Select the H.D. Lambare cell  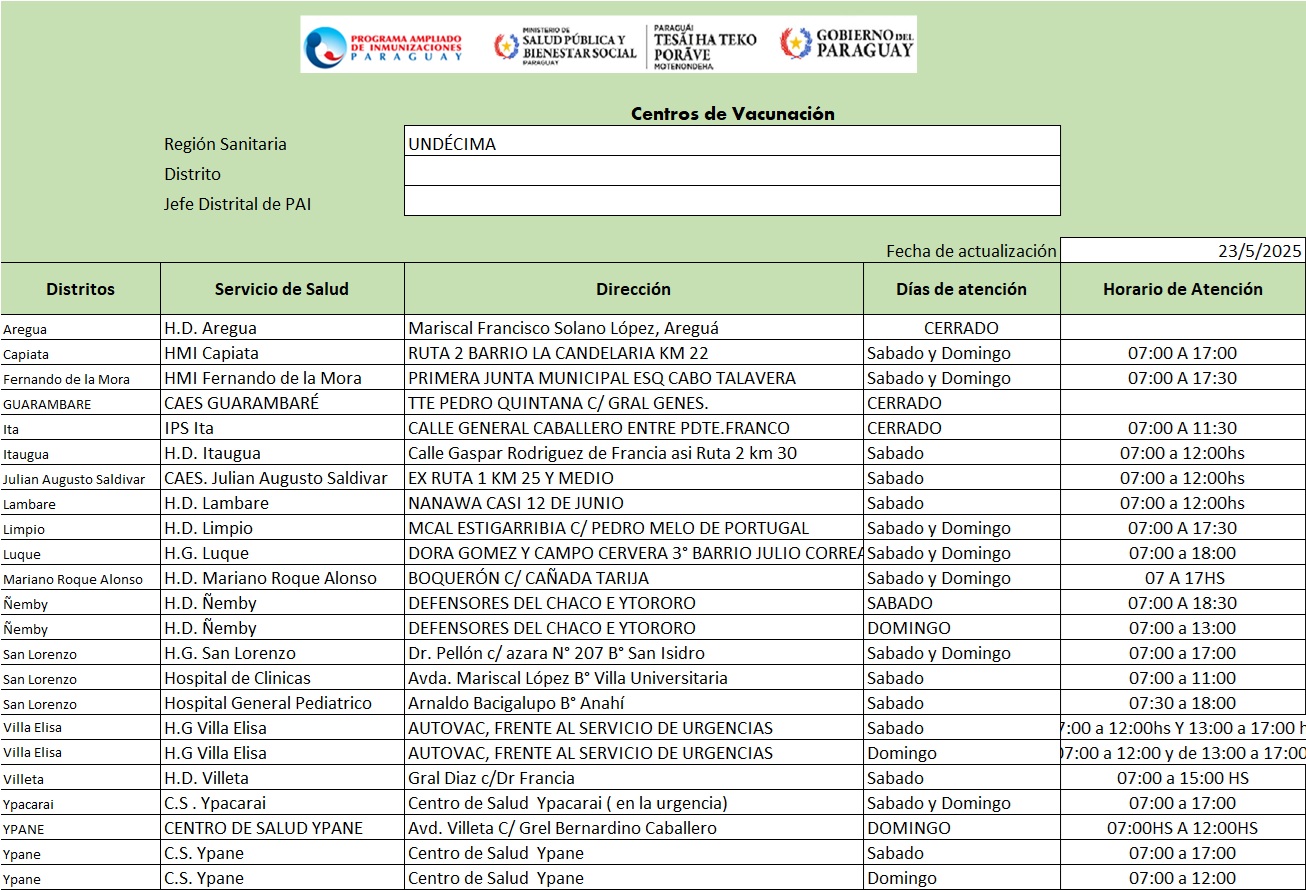[x=282, y=503]
